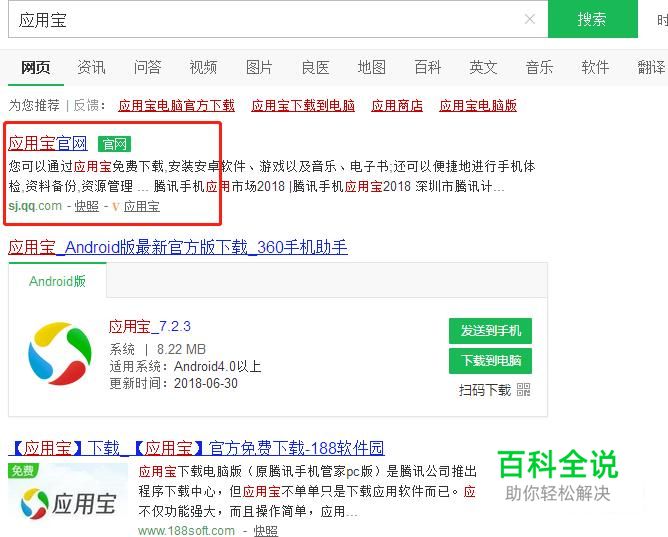This screenshot has height=537, width=668.
Task: Open the 地图 tab
Action: (371, 67)
